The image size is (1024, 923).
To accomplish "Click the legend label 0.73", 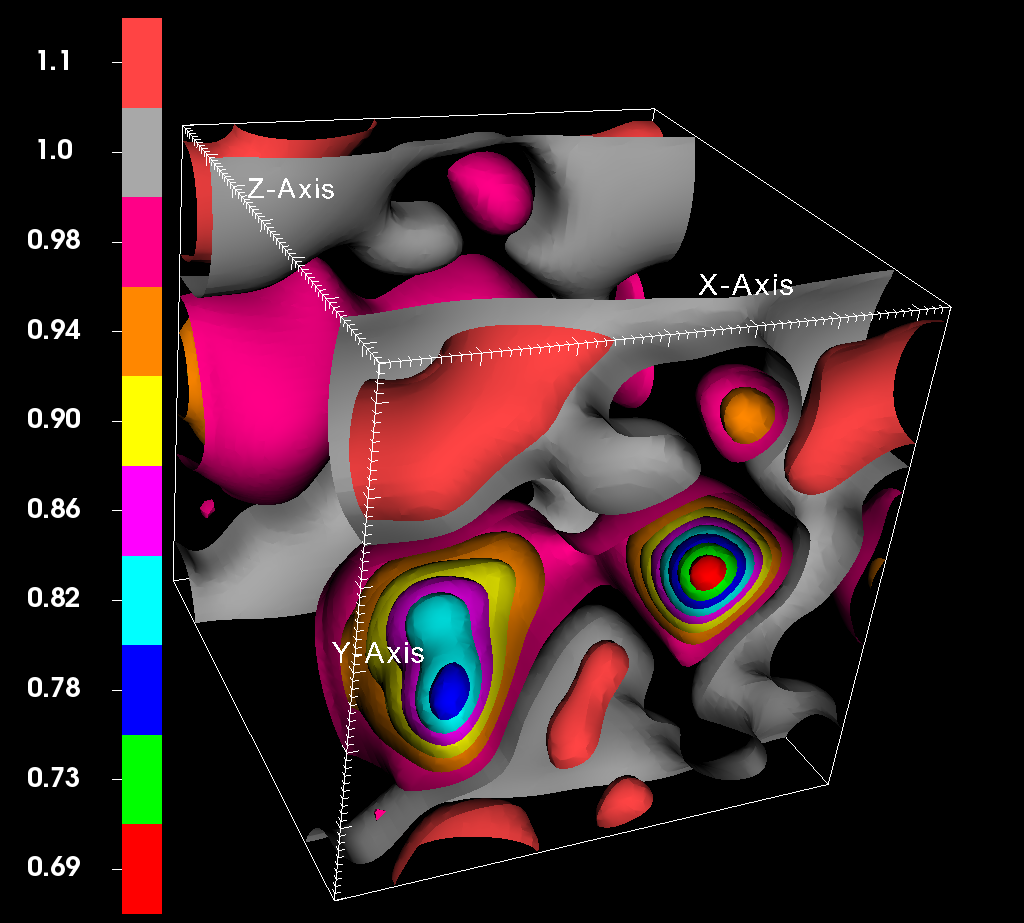I will pyautogui.click(x=54, y=777).
